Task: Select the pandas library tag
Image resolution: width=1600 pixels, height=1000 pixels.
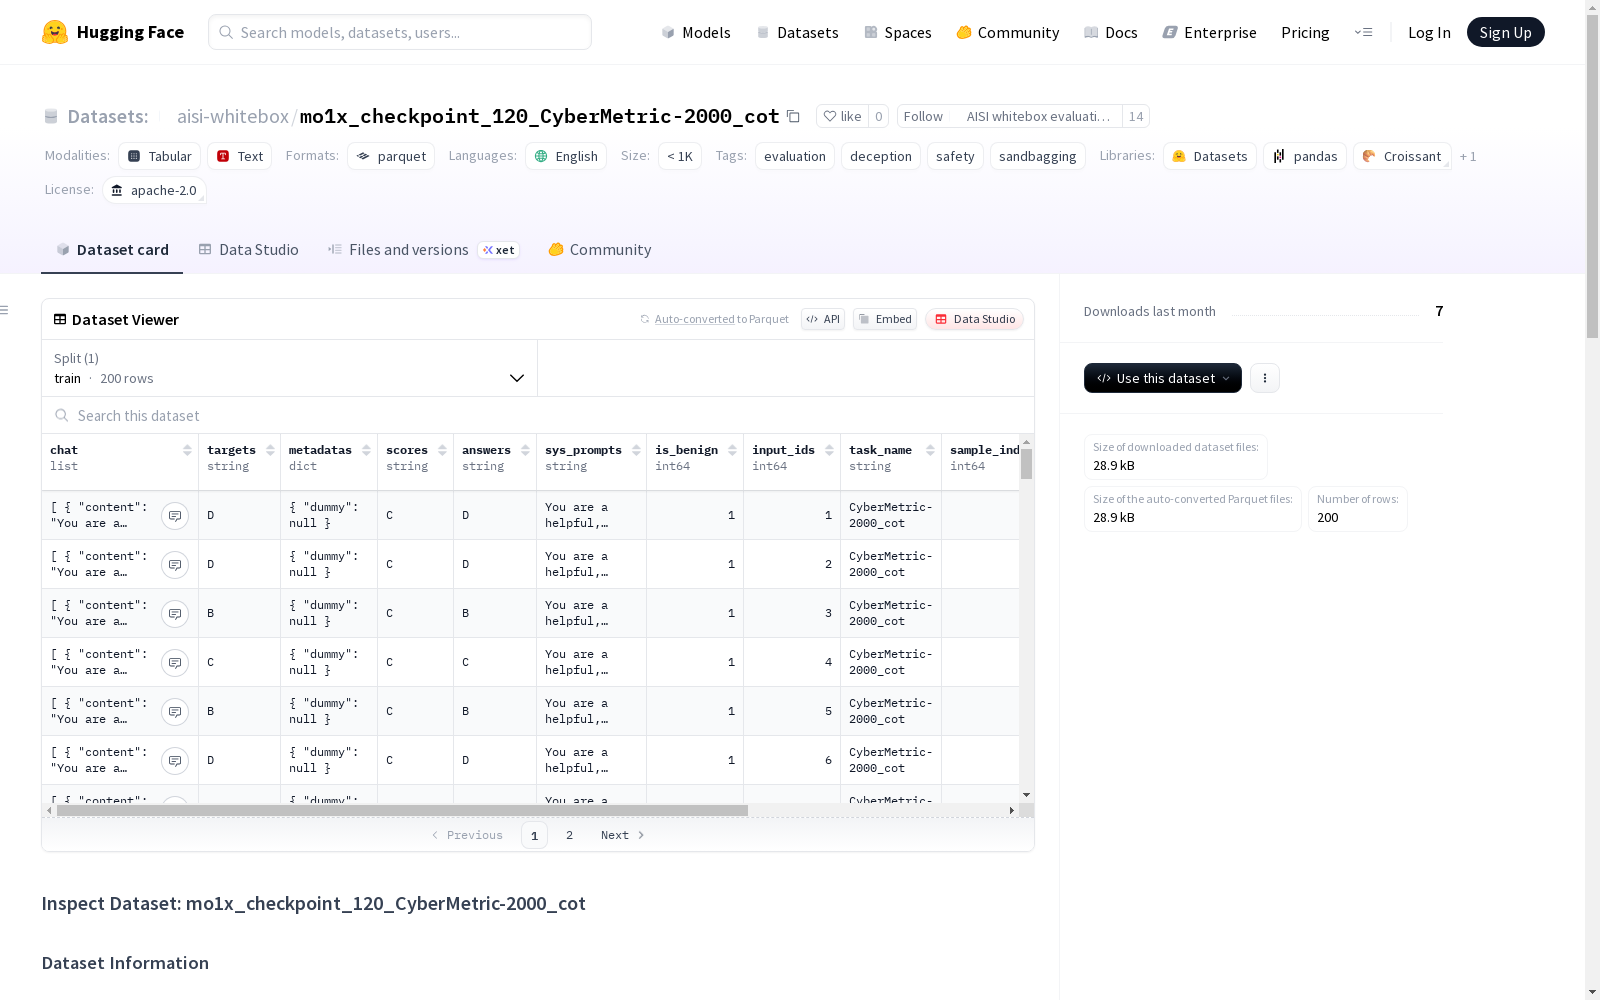Action: [x=1305, y=156]
